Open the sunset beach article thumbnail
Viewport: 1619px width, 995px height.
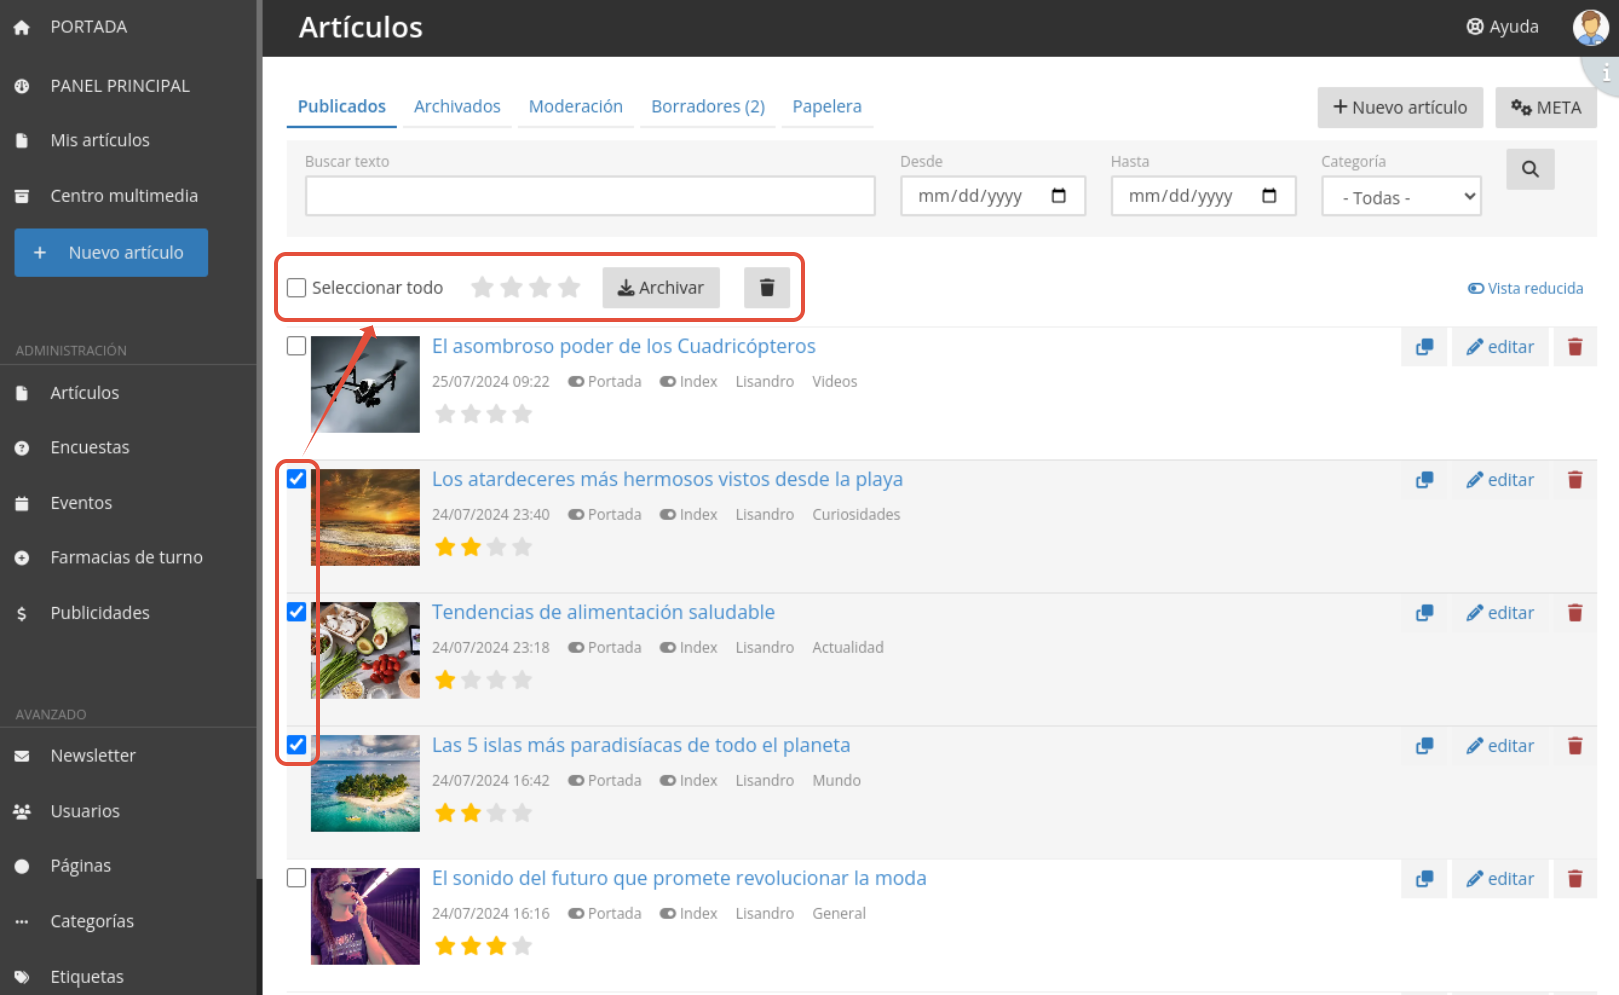[x=365, y=518]
